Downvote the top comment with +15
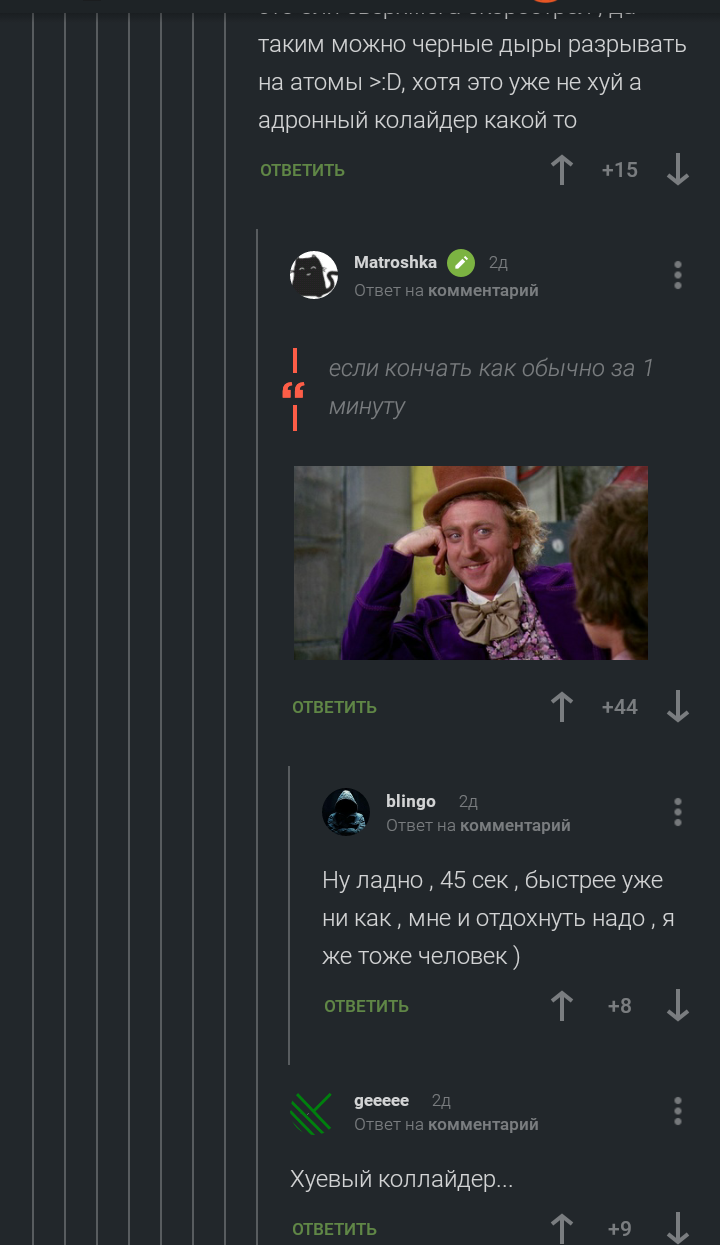Viewport: 720px width, 1245px height. click(x=678, y=170)
